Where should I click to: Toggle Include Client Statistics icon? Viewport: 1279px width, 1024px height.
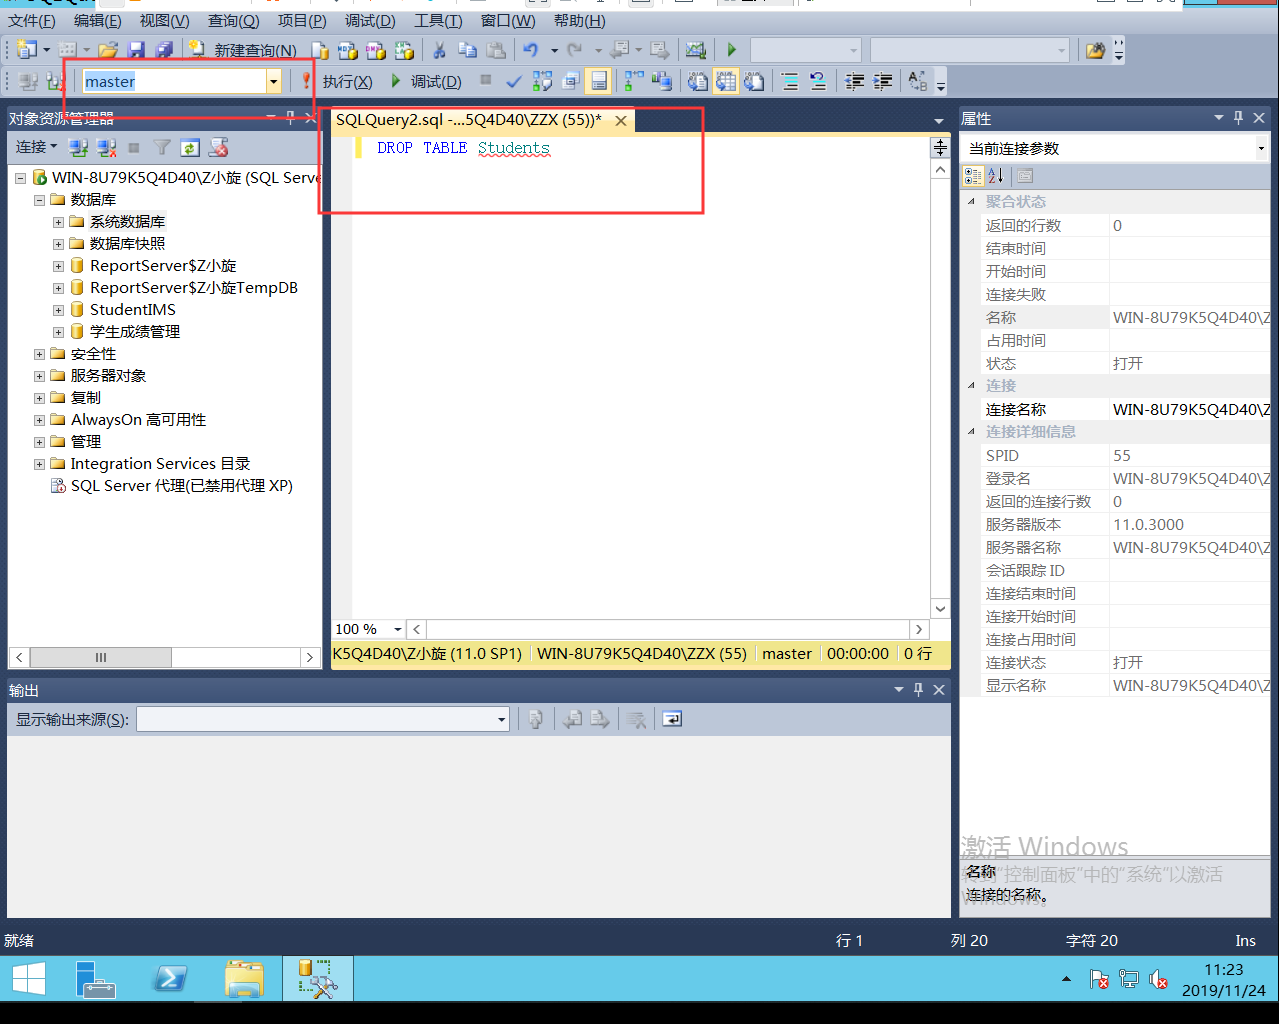[662, 81]
